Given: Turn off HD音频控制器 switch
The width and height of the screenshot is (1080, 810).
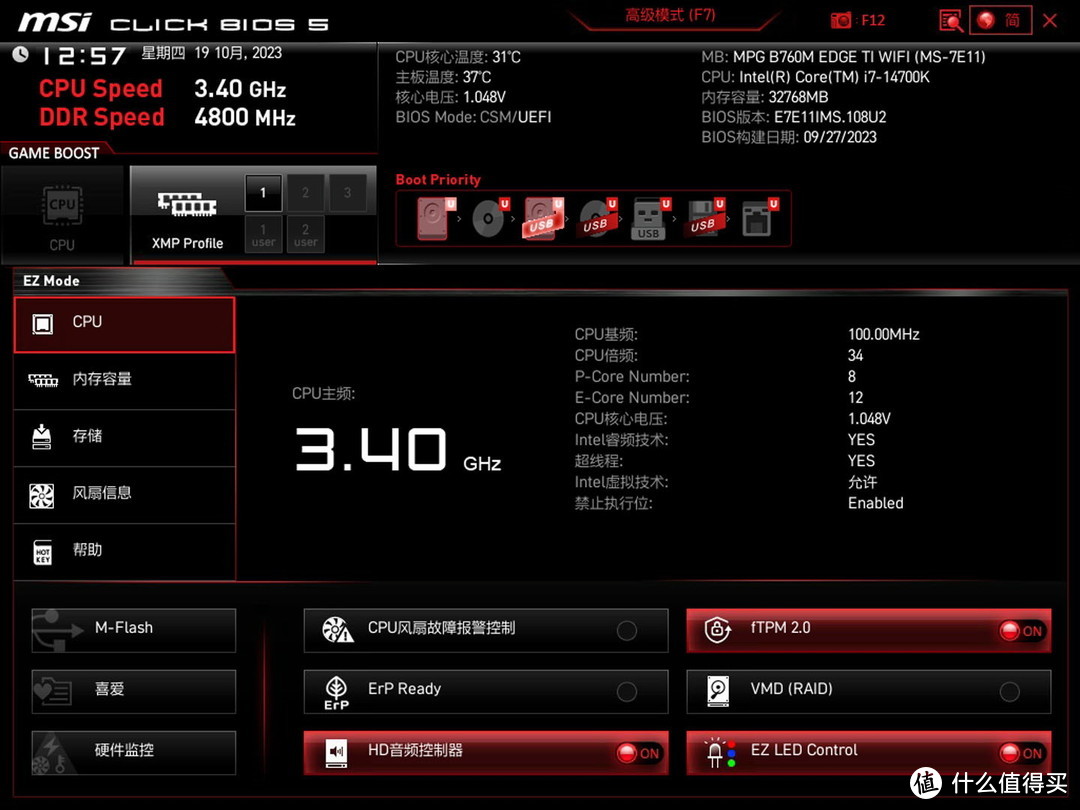Looking at the screenshot, I should pyautogui.click(x=638, y=754).
